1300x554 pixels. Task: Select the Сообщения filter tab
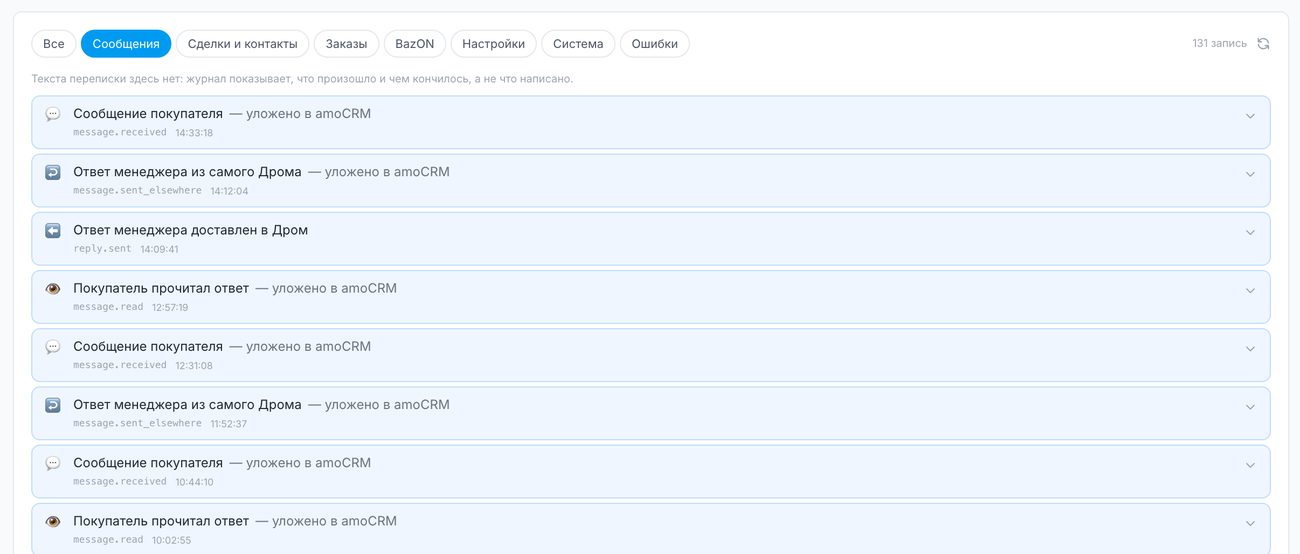pos(126,44)
